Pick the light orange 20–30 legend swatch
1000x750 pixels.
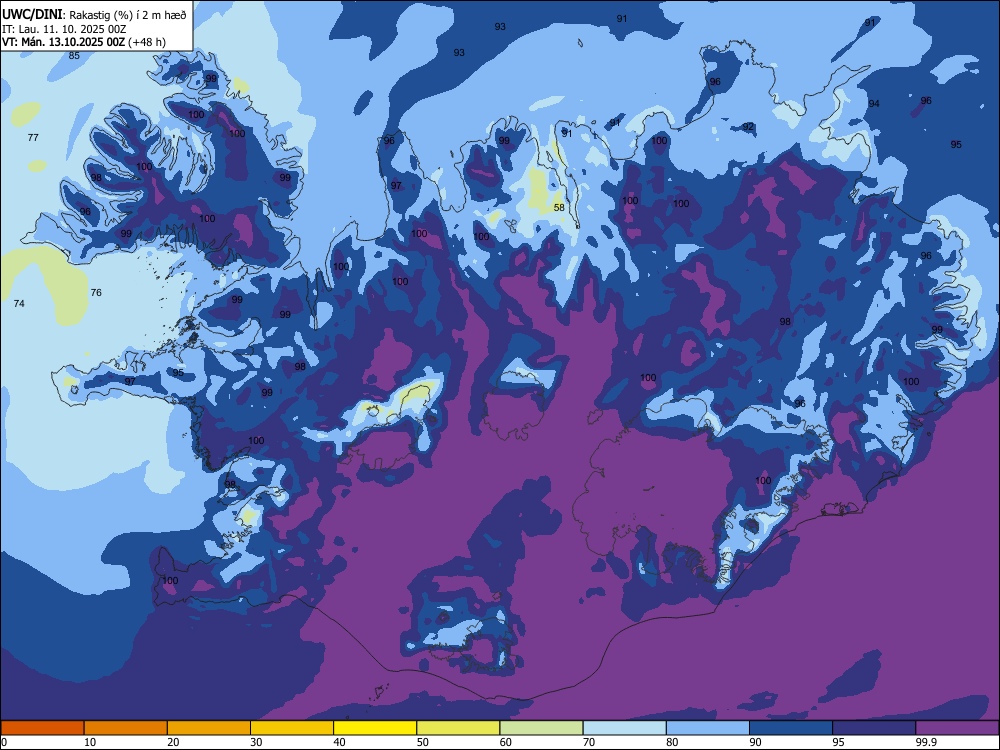click(209, 728)
